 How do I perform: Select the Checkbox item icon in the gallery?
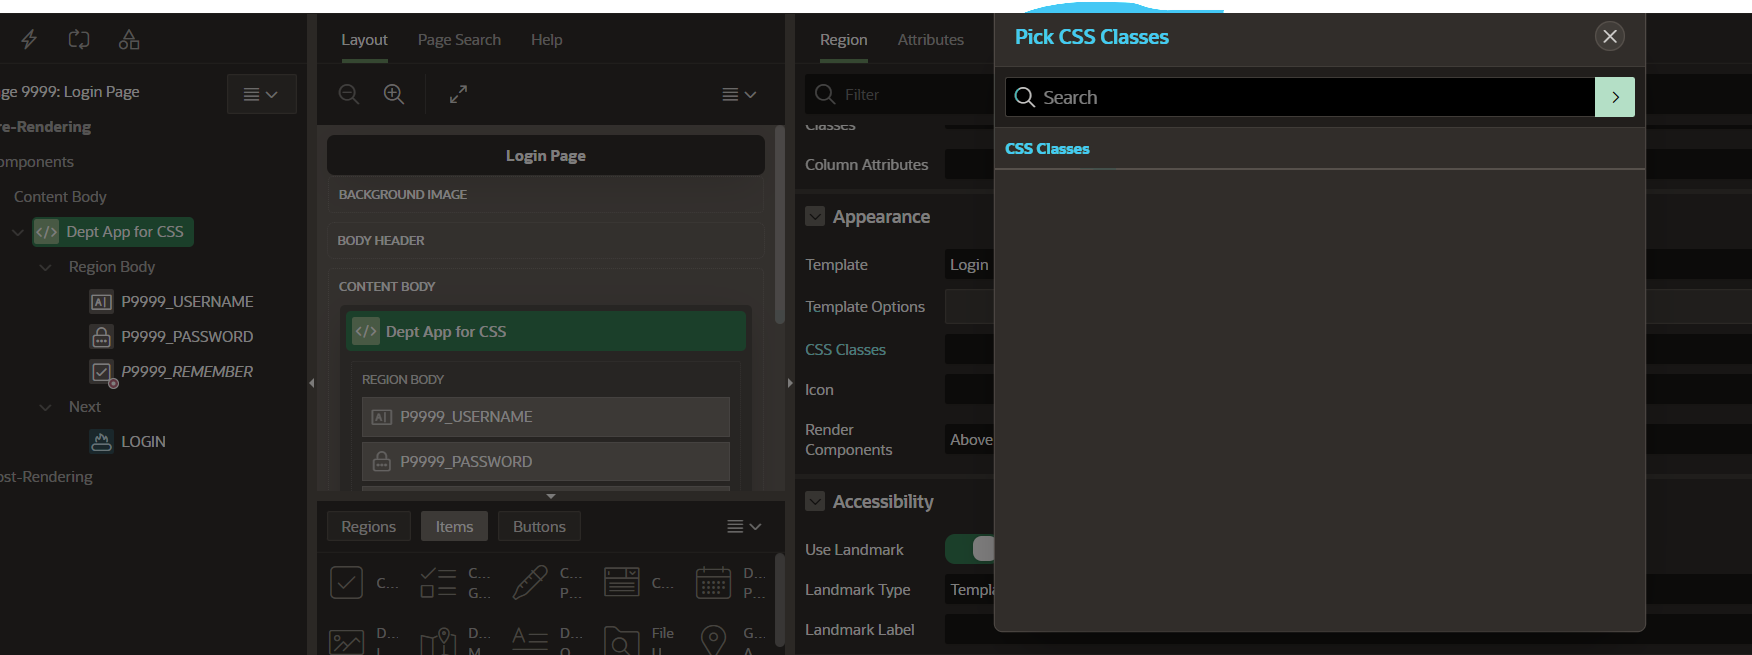(346, 582)
